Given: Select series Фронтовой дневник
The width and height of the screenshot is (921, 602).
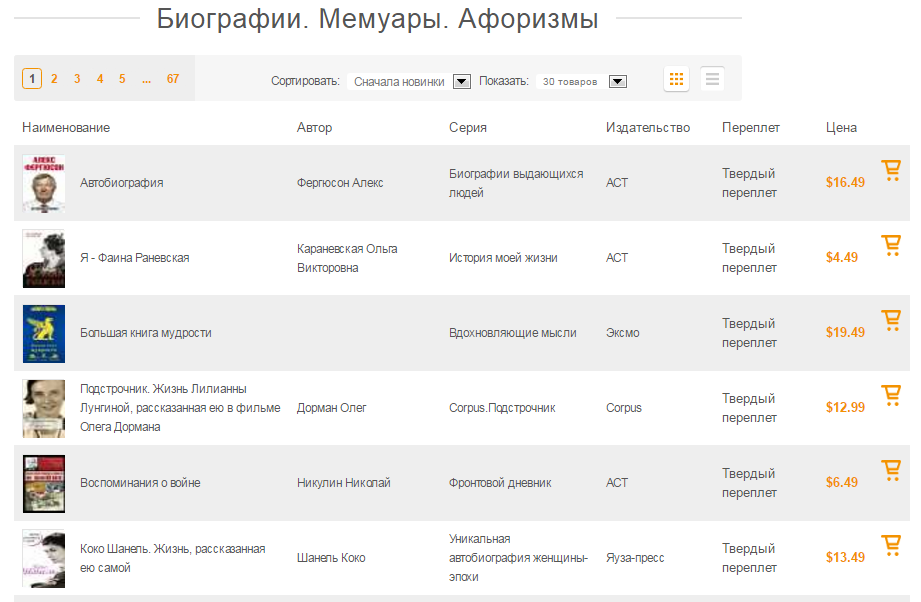Looking at the screenshot, I should [500, 483].
